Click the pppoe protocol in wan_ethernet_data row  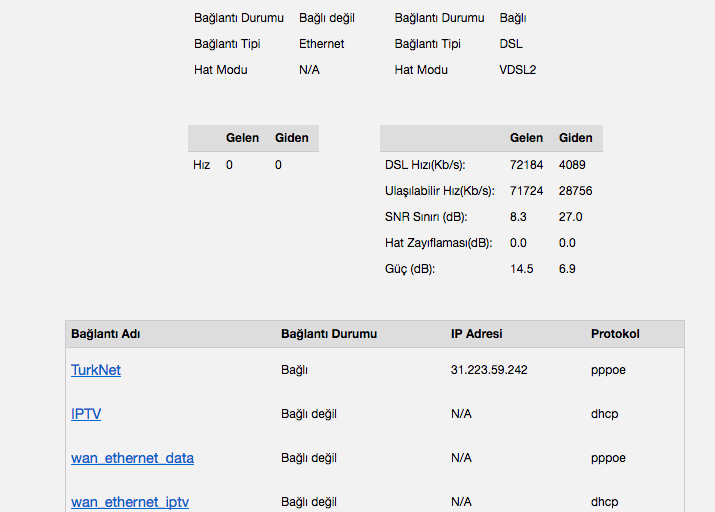tap(608, 458)
